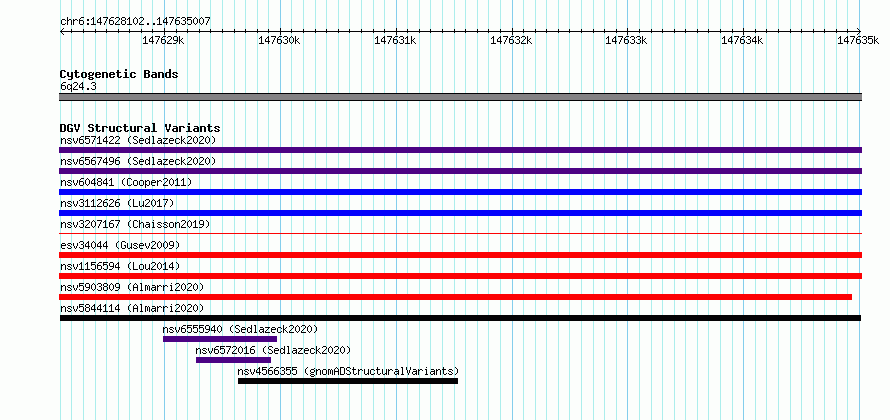Select the gray 6q24.3 cytogenetic band
Screen dimensions: 890x420
pos(460,97)
